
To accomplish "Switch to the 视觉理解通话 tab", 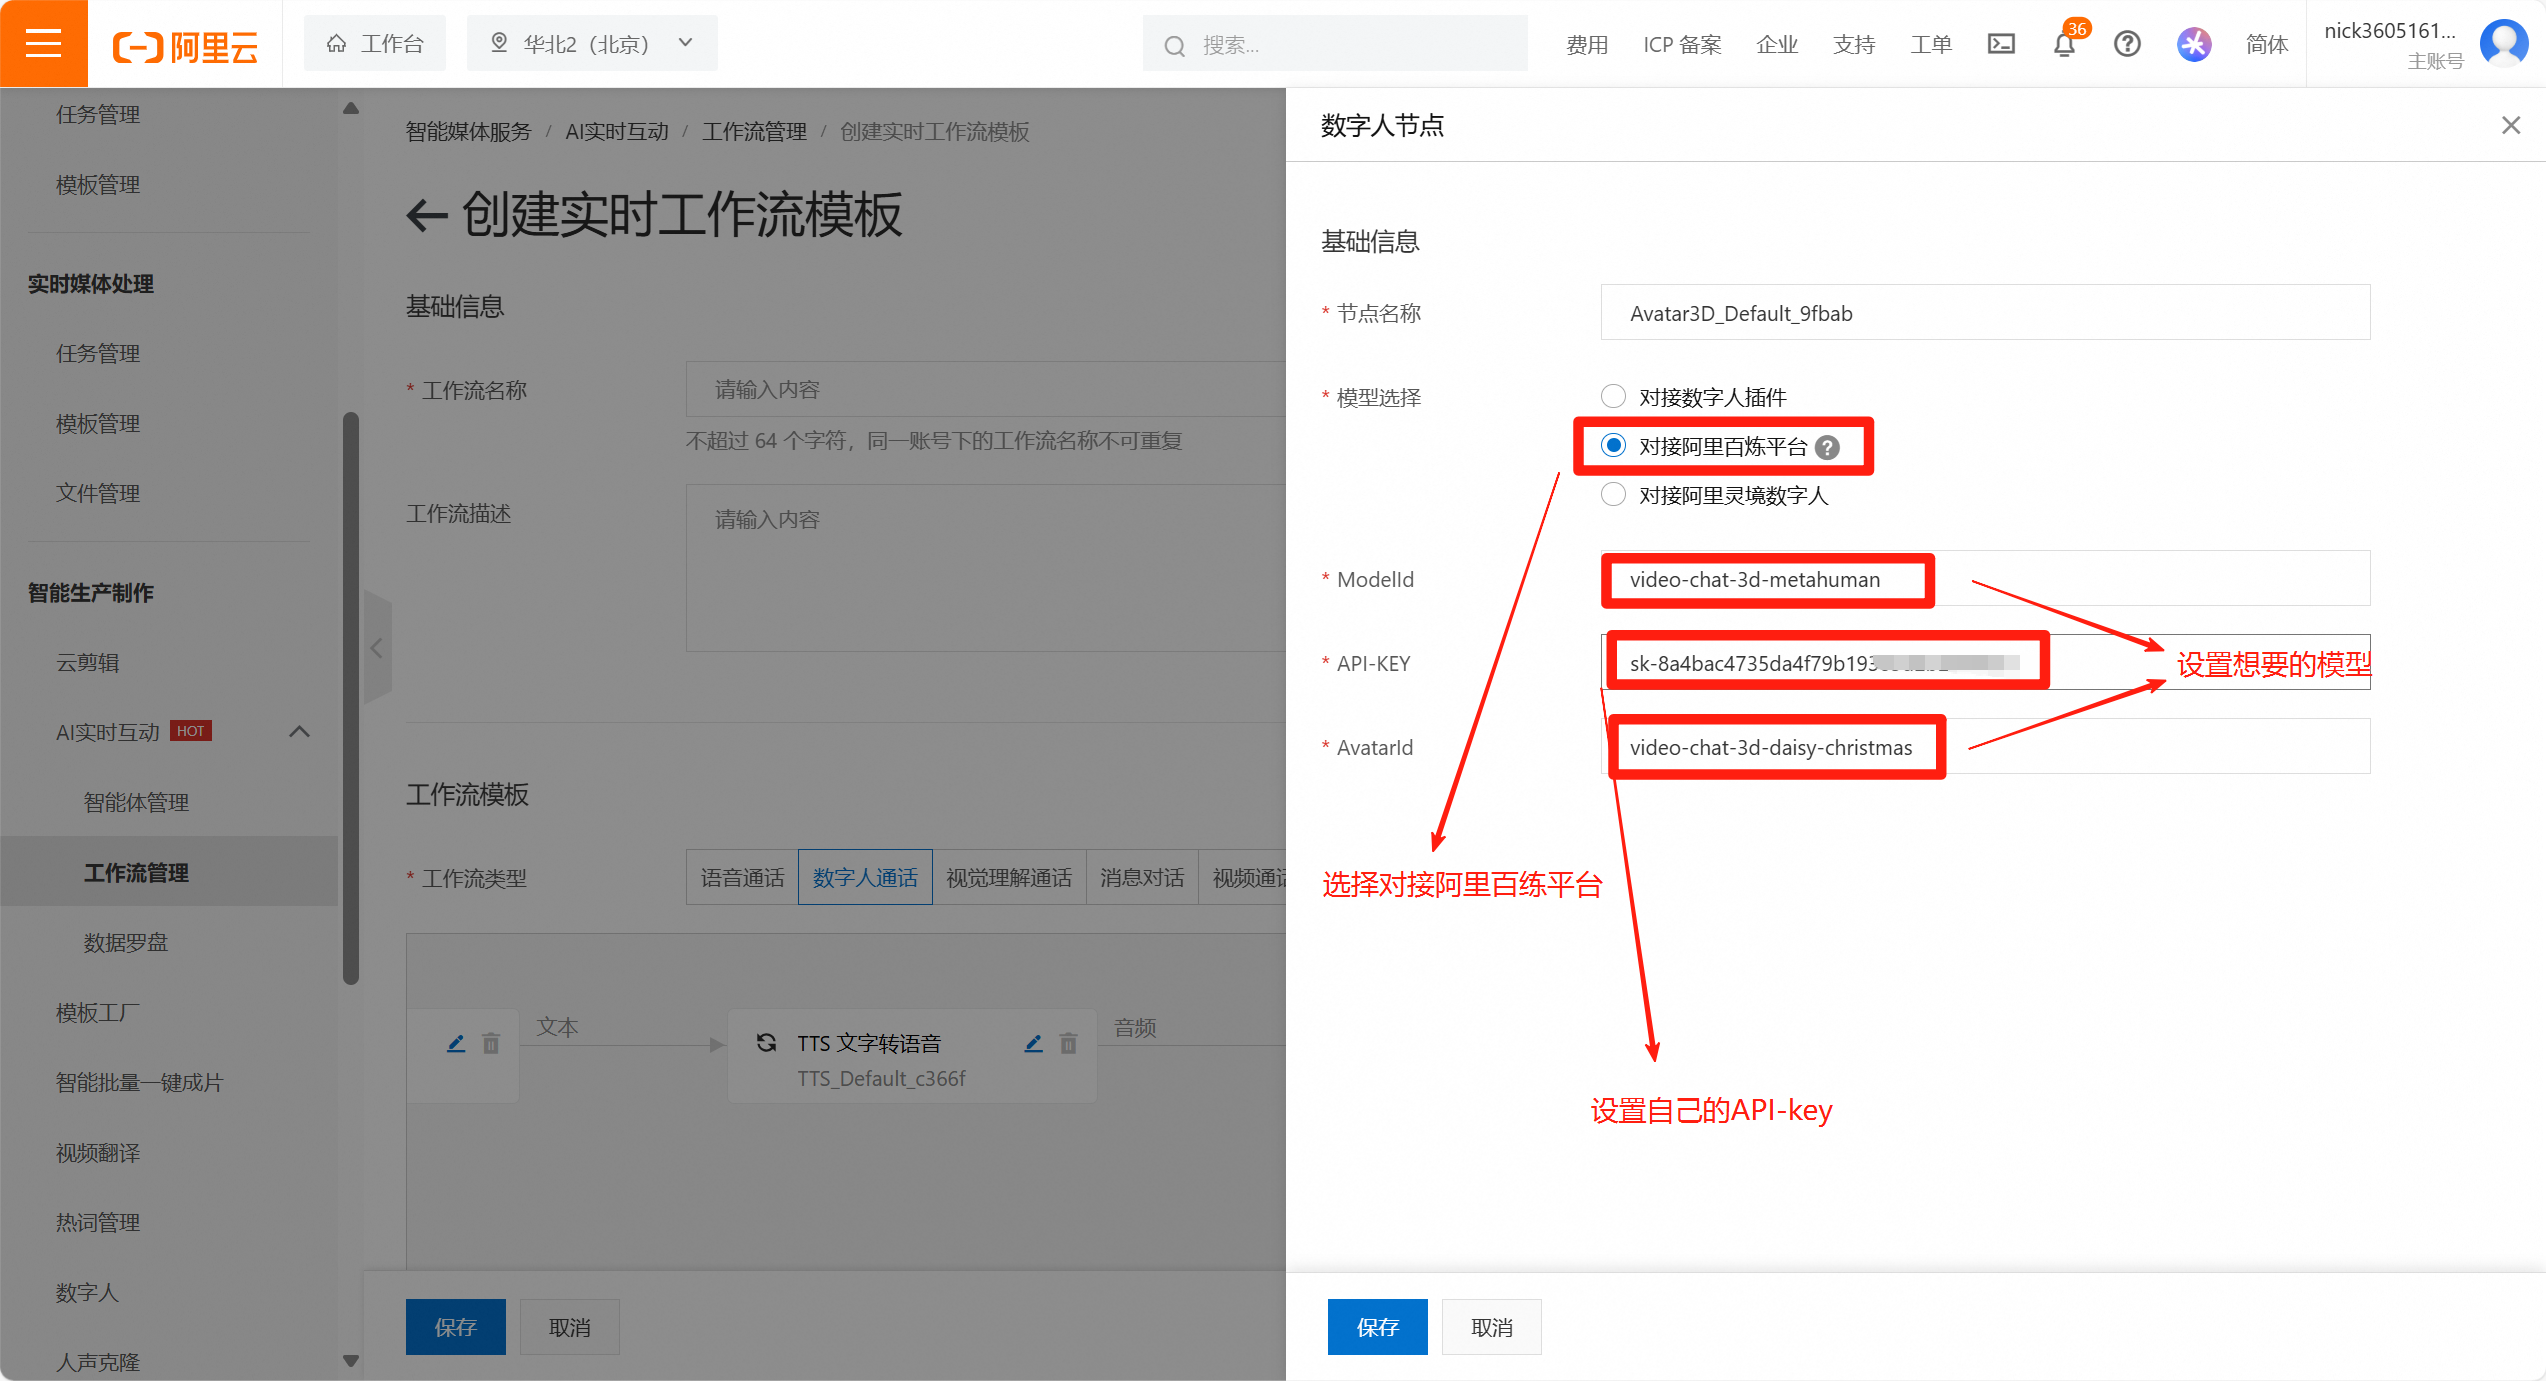I will [x=1010, y=877].
